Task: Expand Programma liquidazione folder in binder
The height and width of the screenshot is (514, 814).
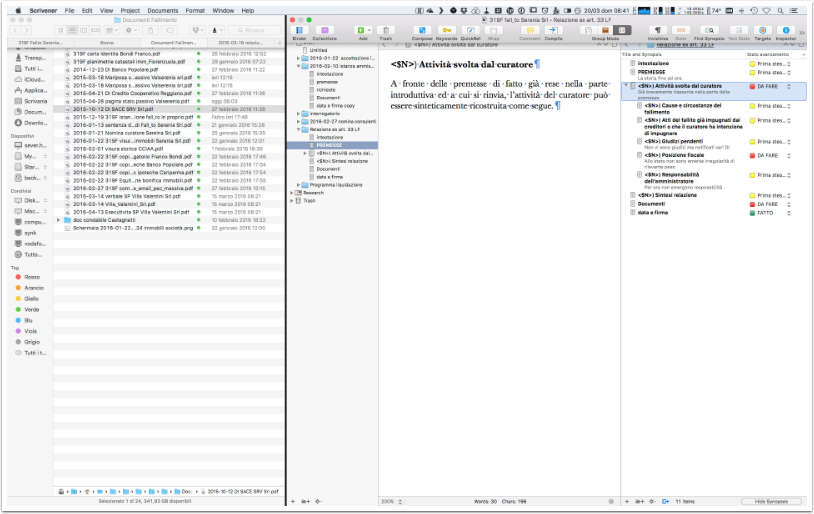Action: 299,185
